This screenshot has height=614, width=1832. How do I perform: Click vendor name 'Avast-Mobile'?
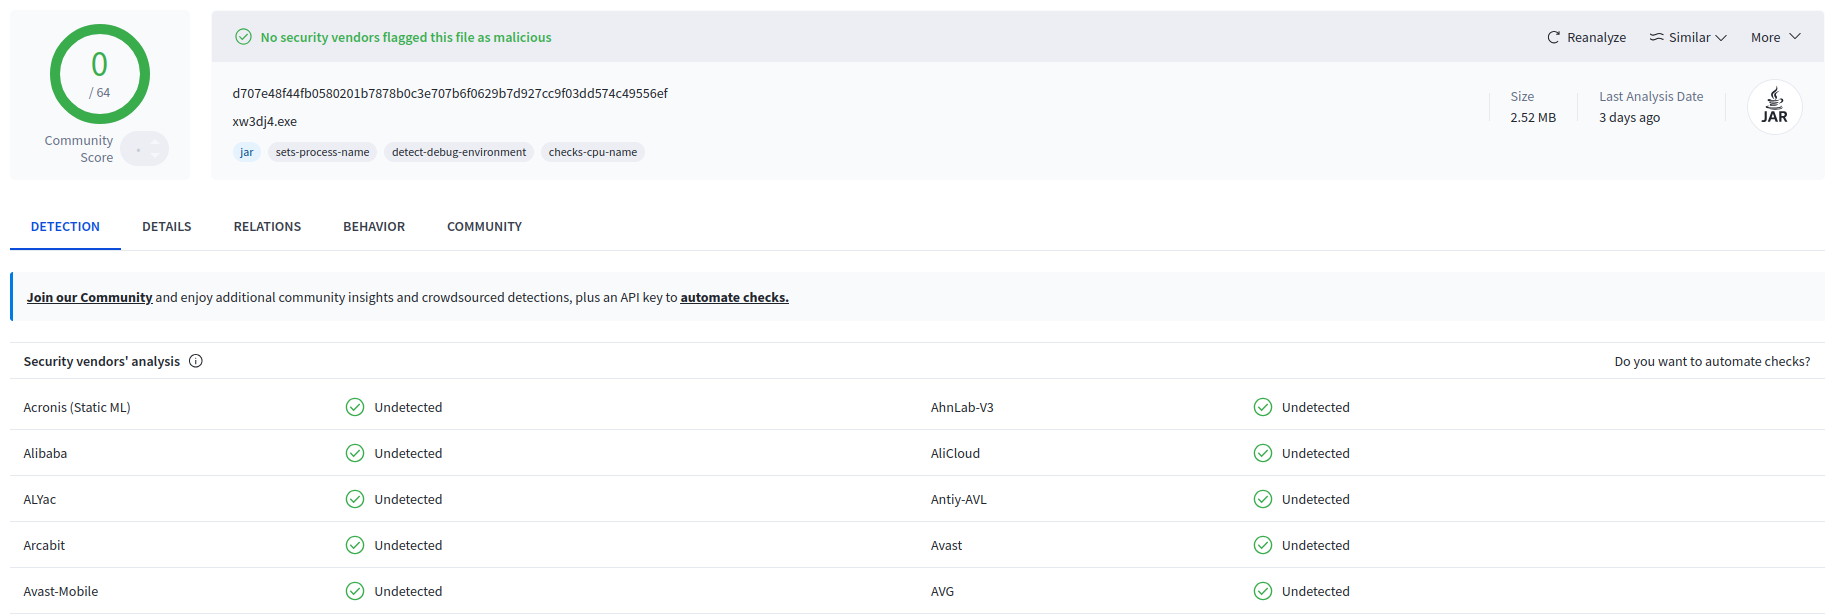(x=61, y=591)
